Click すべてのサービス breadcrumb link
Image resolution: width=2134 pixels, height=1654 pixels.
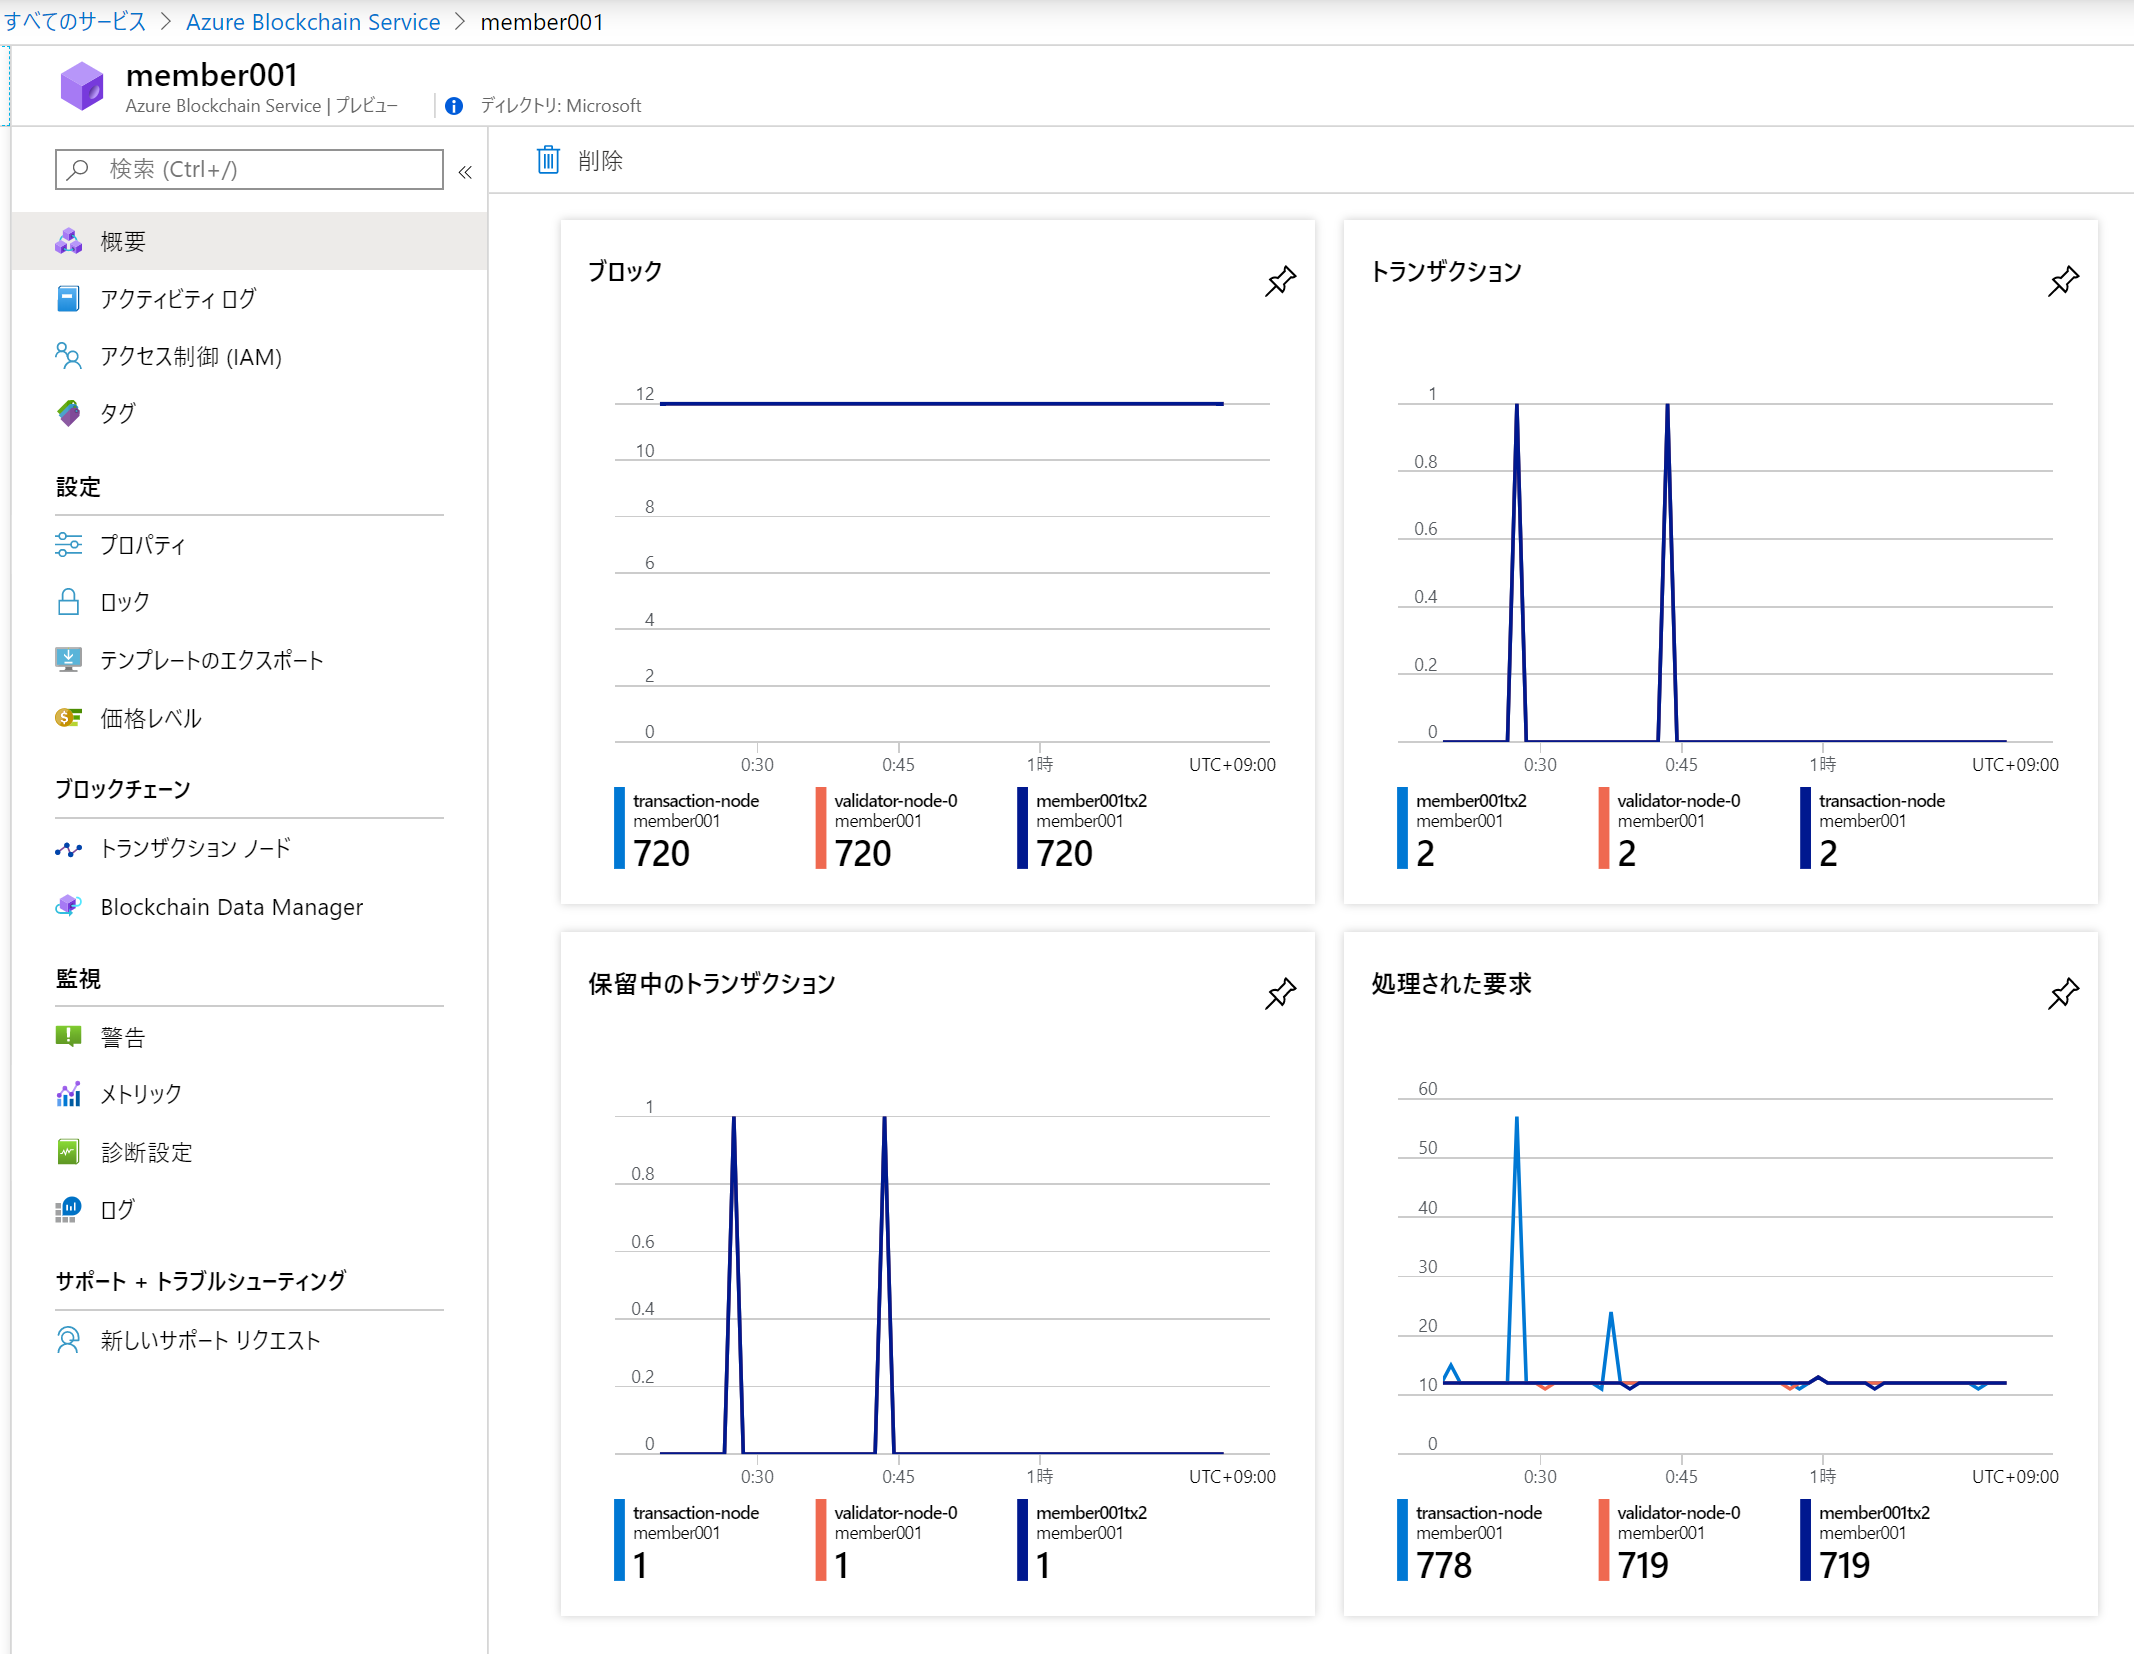75,22
